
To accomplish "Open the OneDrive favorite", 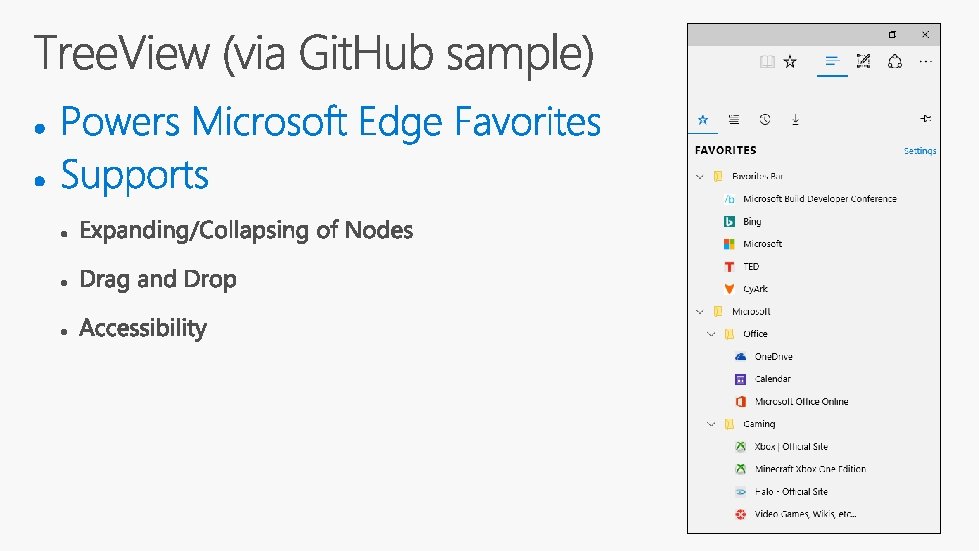I will [773, 356].
